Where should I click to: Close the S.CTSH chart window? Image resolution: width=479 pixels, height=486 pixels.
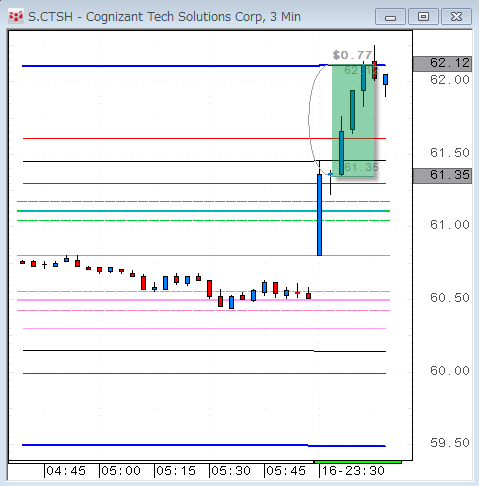pos(456,17)
